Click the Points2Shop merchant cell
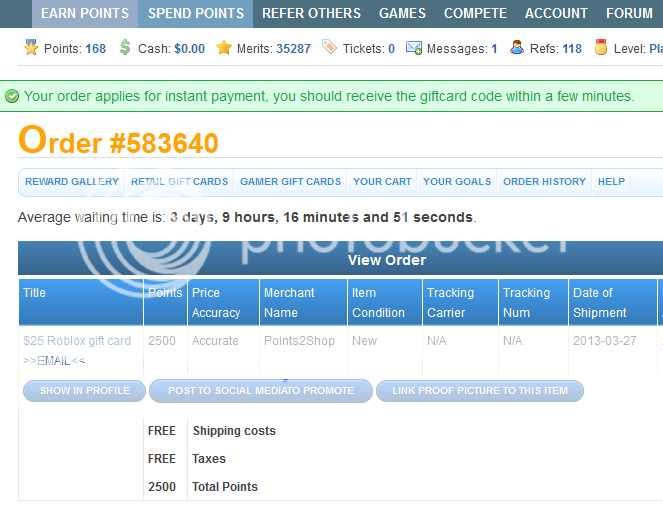Screen dimensions: 663x508 (x=299, y=341)
